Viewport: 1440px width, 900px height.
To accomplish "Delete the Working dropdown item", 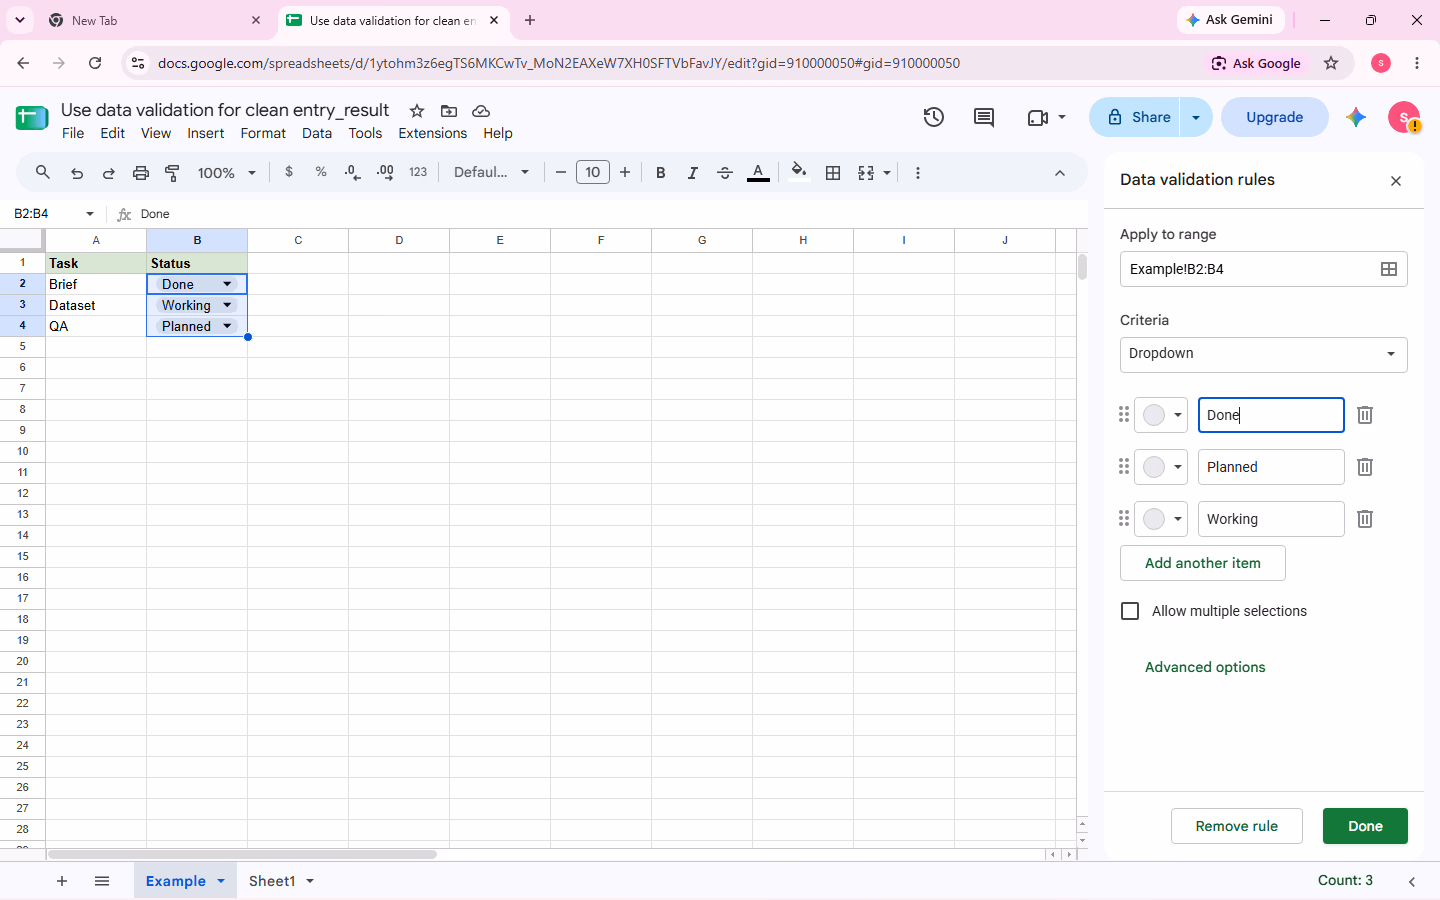I will (x=1365, y=519).
